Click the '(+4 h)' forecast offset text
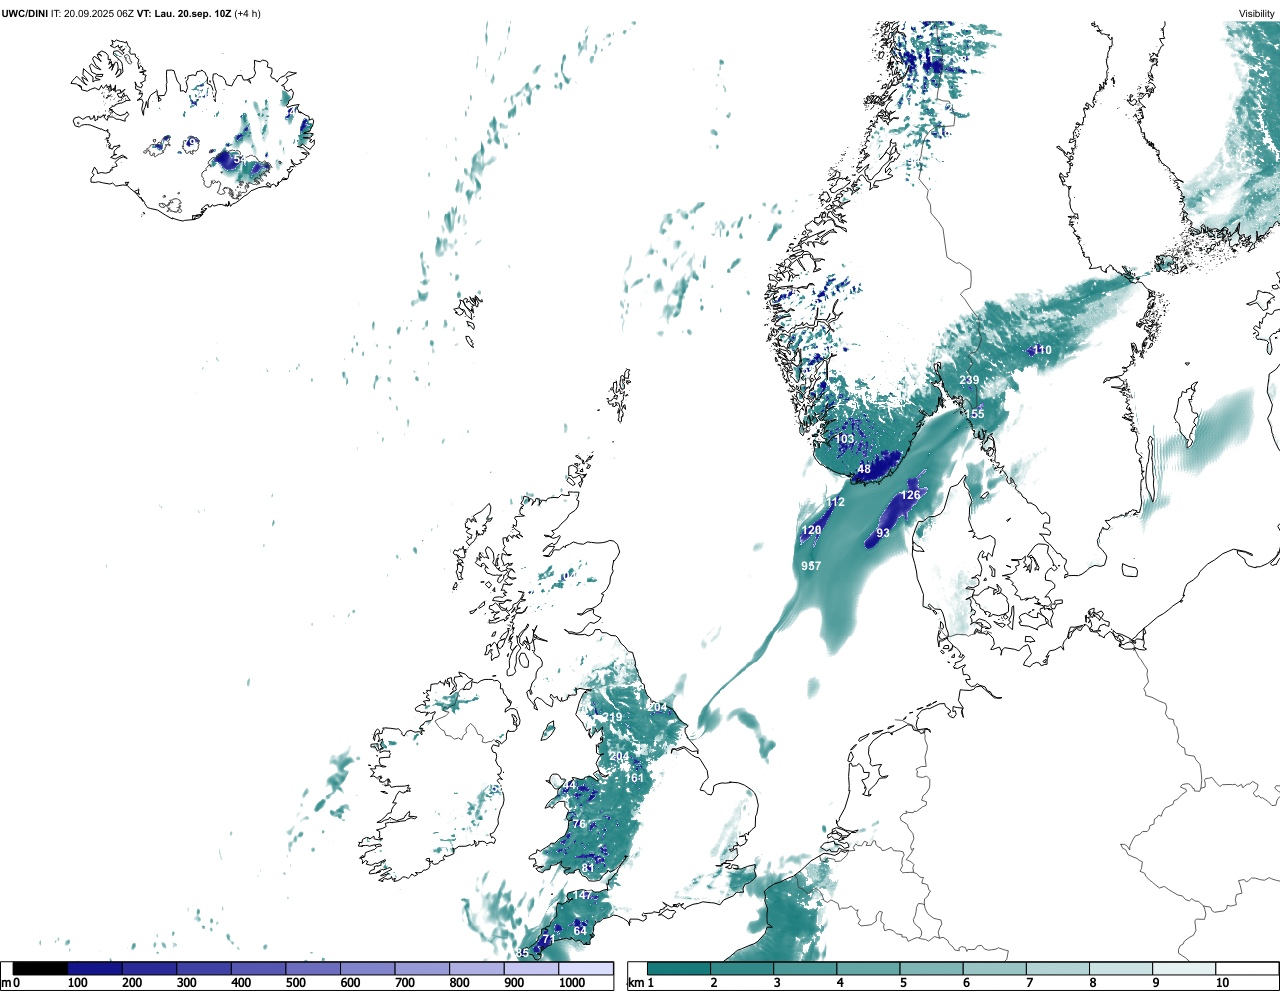Image resolution: width=1280 pixels, height=991 pixels. coord(247,14)
